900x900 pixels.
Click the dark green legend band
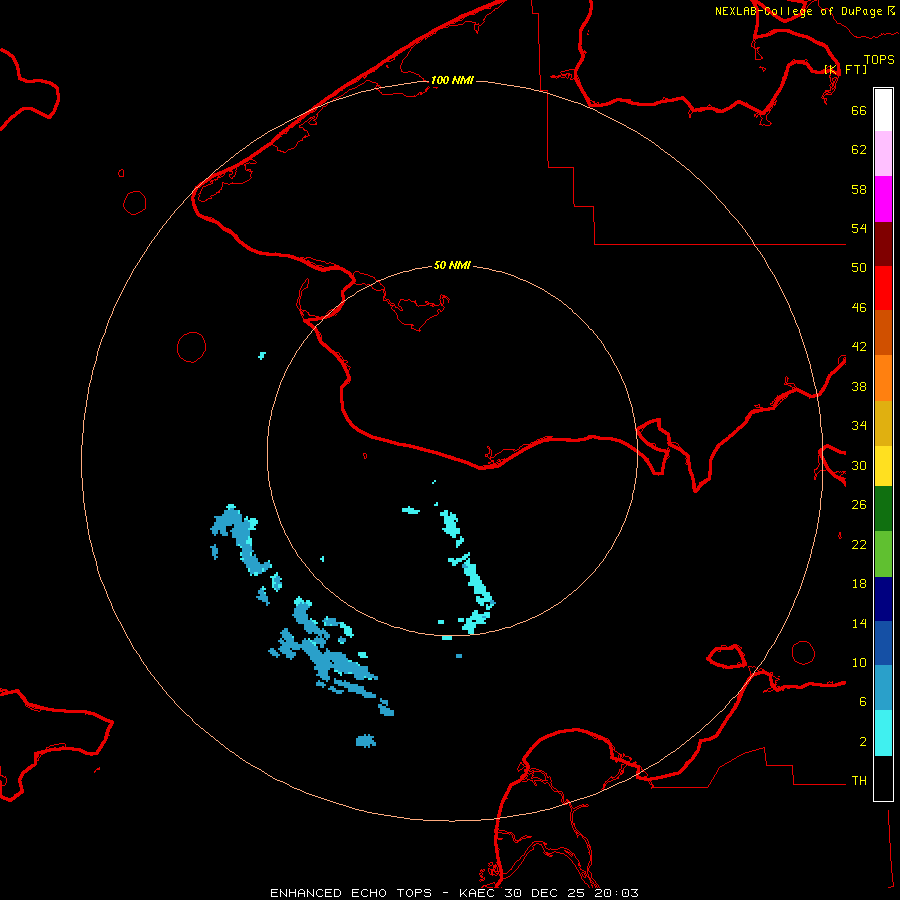pyautogui.click(x=883, y=509)
